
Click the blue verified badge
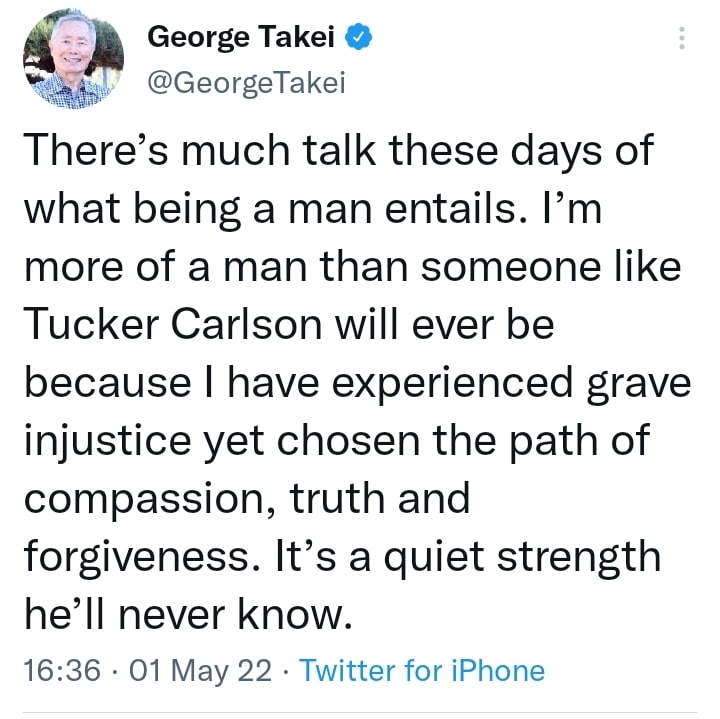[360, 38]
